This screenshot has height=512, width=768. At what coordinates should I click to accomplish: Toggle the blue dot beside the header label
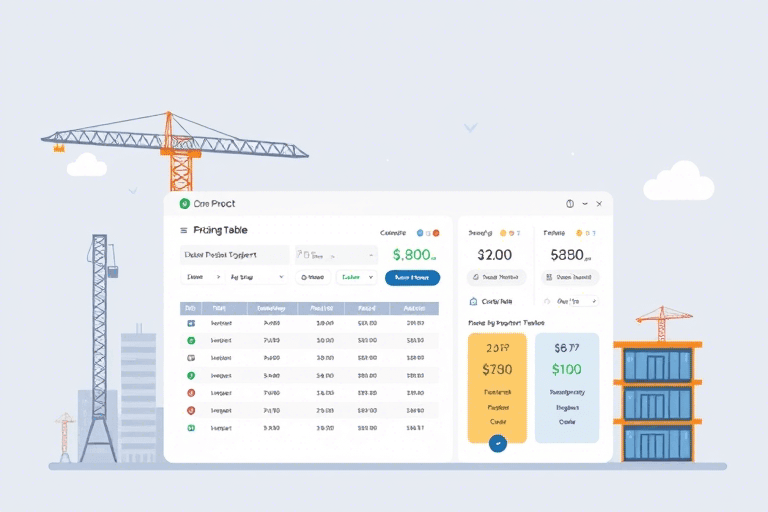click(420, 233)
